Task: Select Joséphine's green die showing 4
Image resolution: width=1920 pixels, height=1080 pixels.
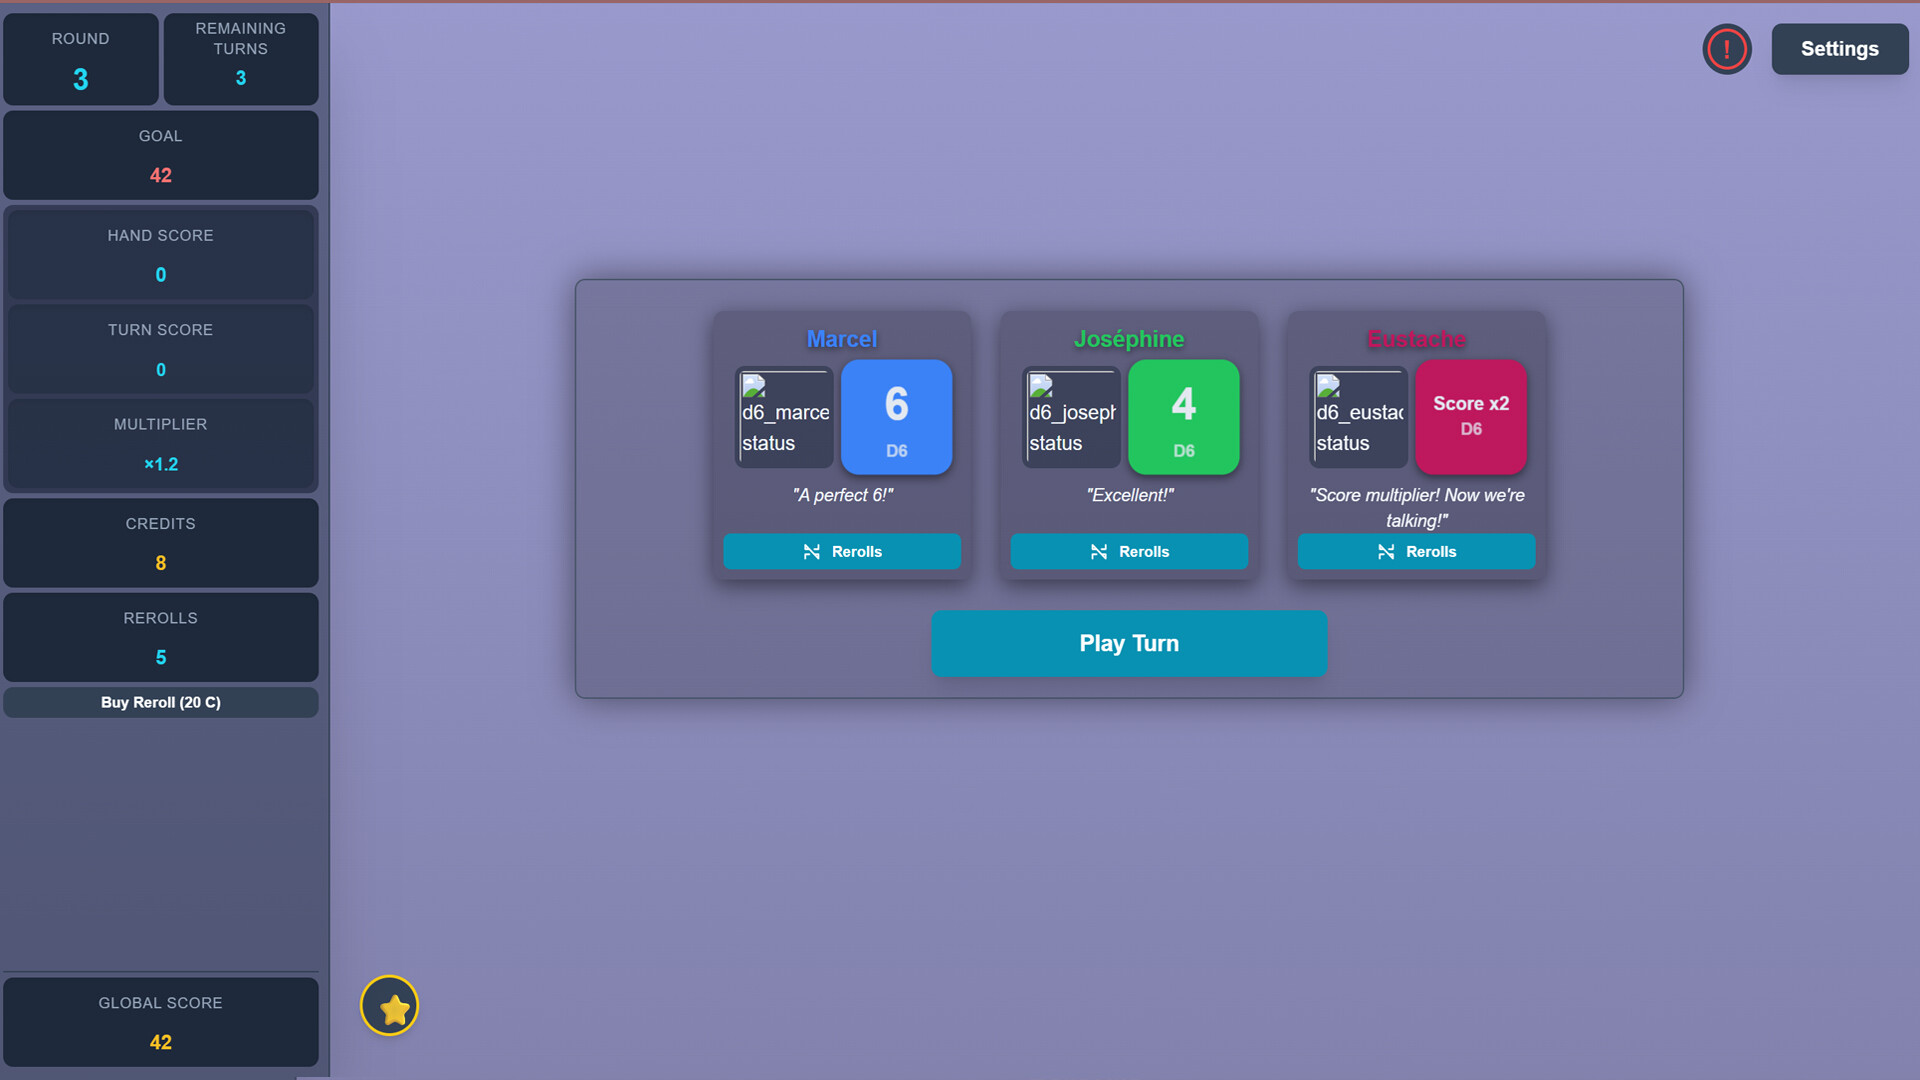Action: [1183, 417]
